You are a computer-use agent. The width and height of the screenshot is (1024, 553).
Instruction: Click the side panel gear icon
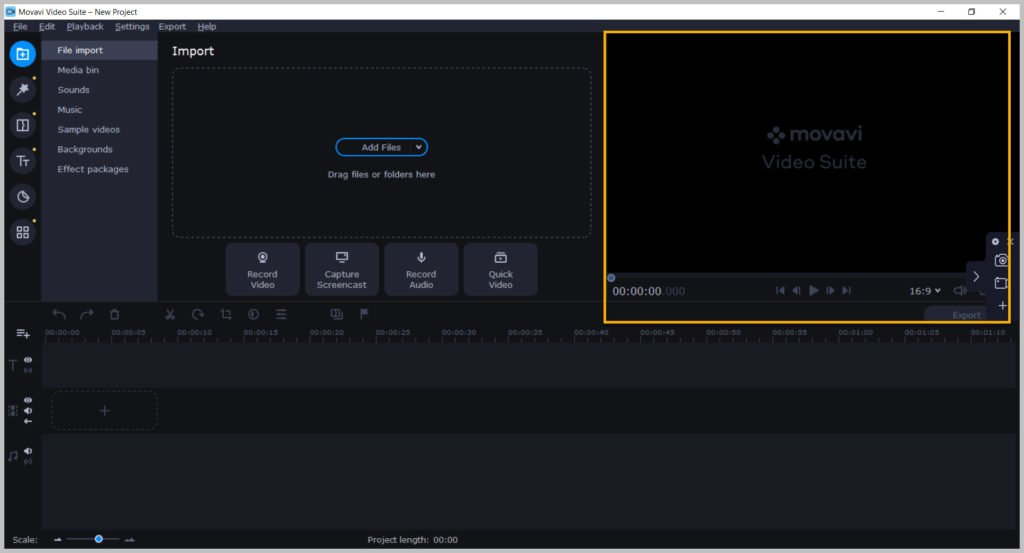[x=995, y=242]
